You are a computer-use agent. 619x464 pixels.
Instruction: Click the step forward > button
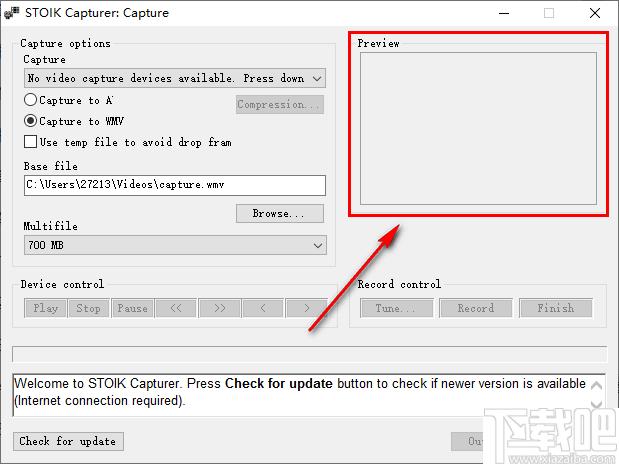pos(307,308)
